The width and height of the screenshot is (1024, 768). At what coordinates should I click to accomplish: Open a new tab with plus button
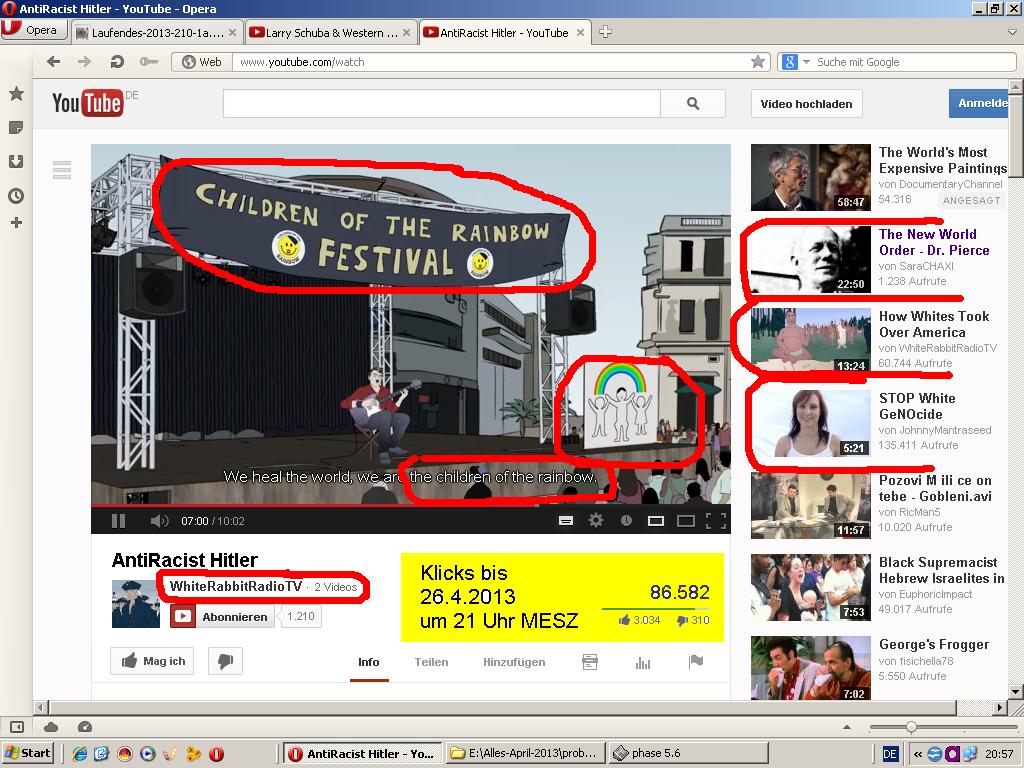605,31
